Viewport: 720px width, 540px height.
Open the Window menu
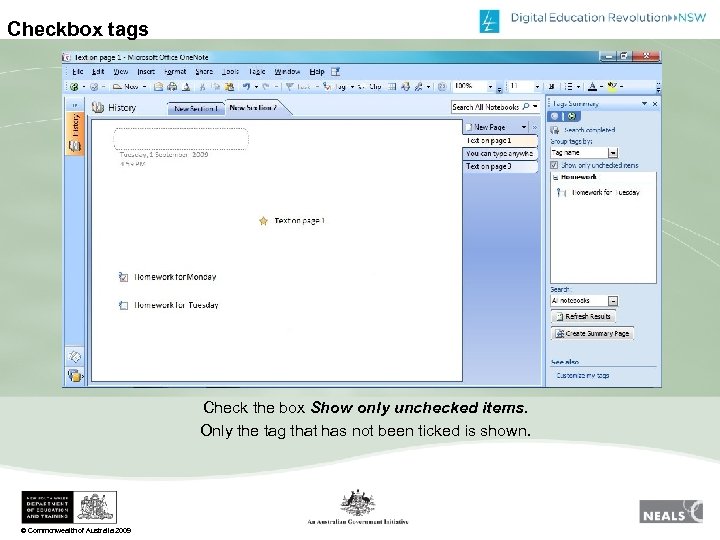point(287,72)
